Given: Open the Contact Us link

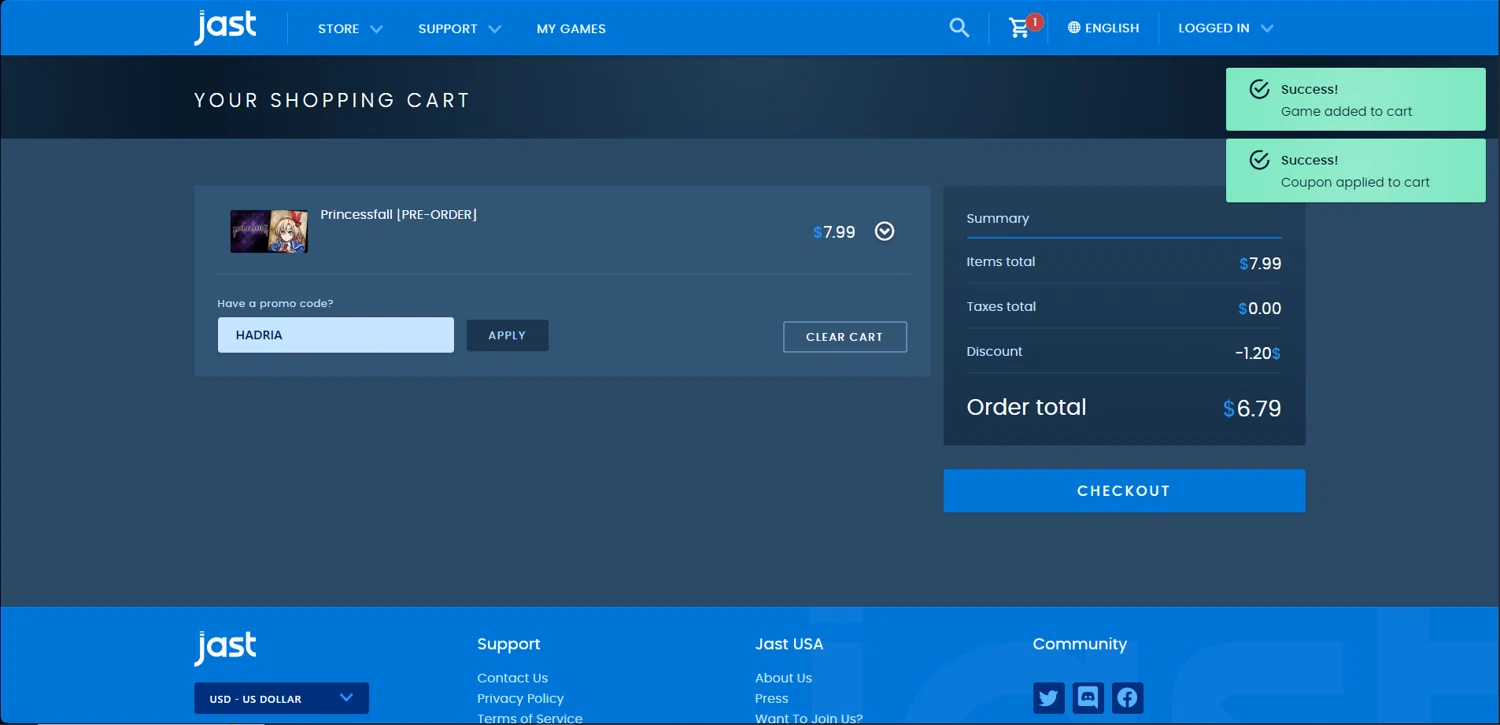Looking at the screenshot, I should 512,678.
